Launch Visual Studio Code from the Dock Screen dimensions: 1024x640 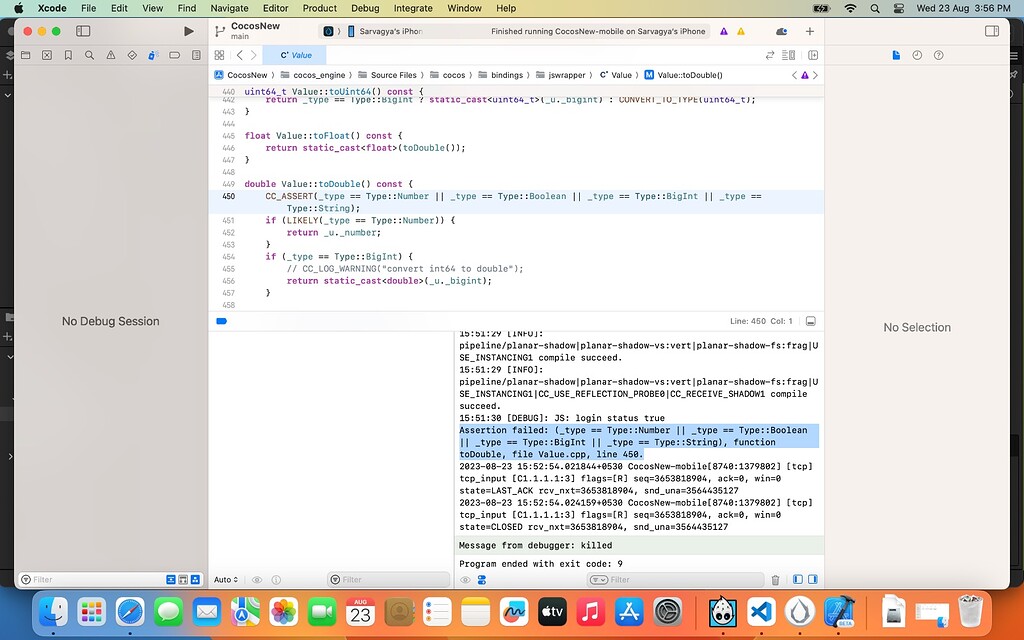[x=761, y=611]
